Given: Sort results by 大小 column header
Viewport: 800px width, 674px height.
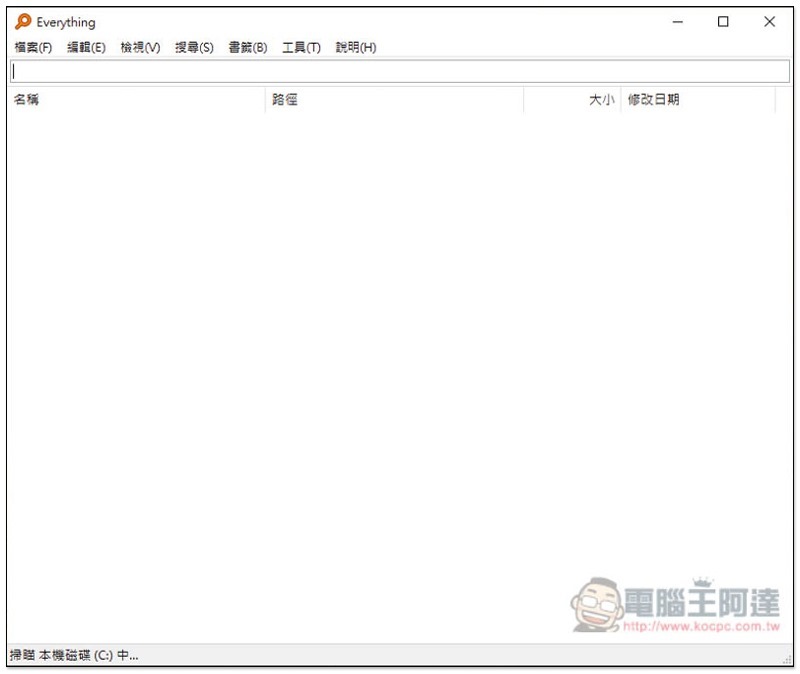Looking at the screenshot, I should click(x=572, y=99).
